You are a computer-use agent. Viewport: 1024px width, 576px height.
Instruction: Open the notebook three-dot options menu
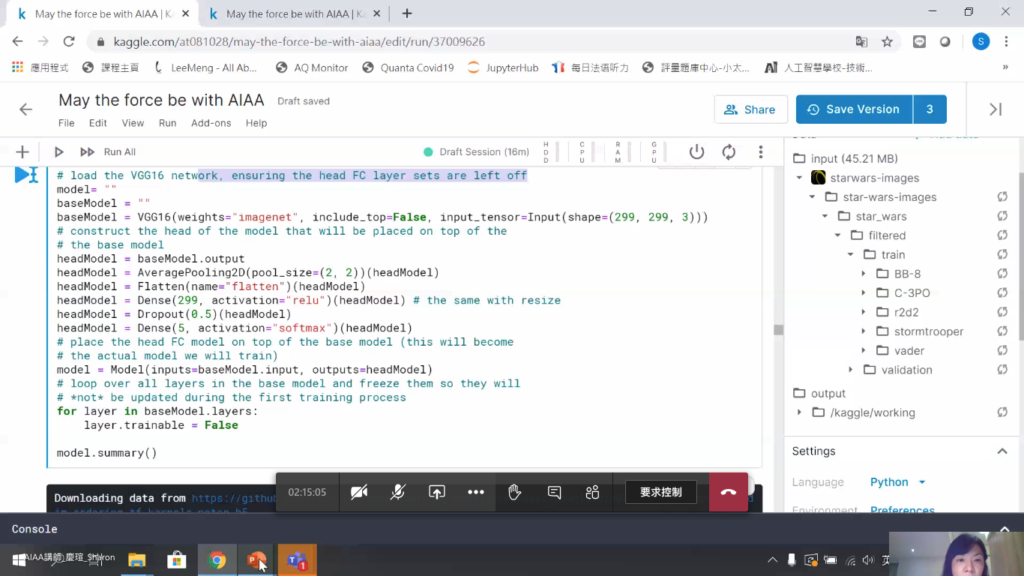tap(761, 152)
